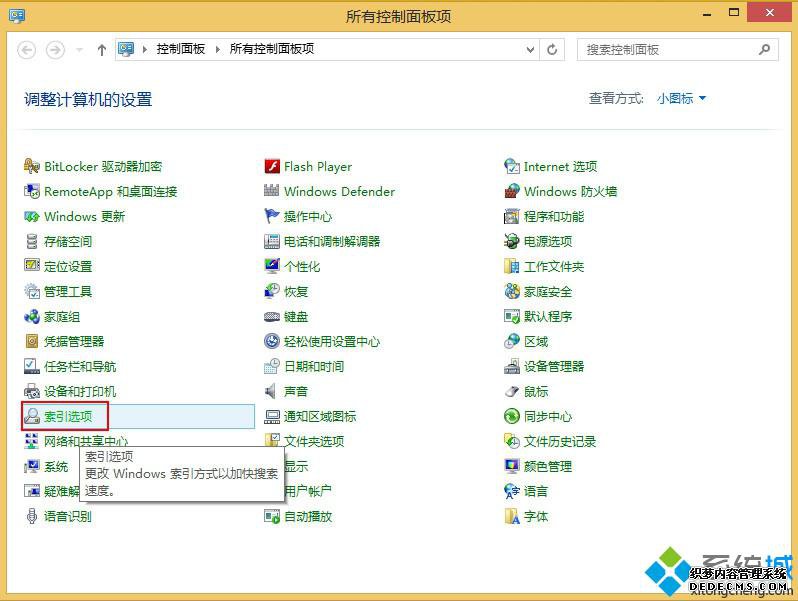The width and height of the screenshot is (798, 601).
Task: Open 设备和打印机 icon
Action: pos(32,391)
